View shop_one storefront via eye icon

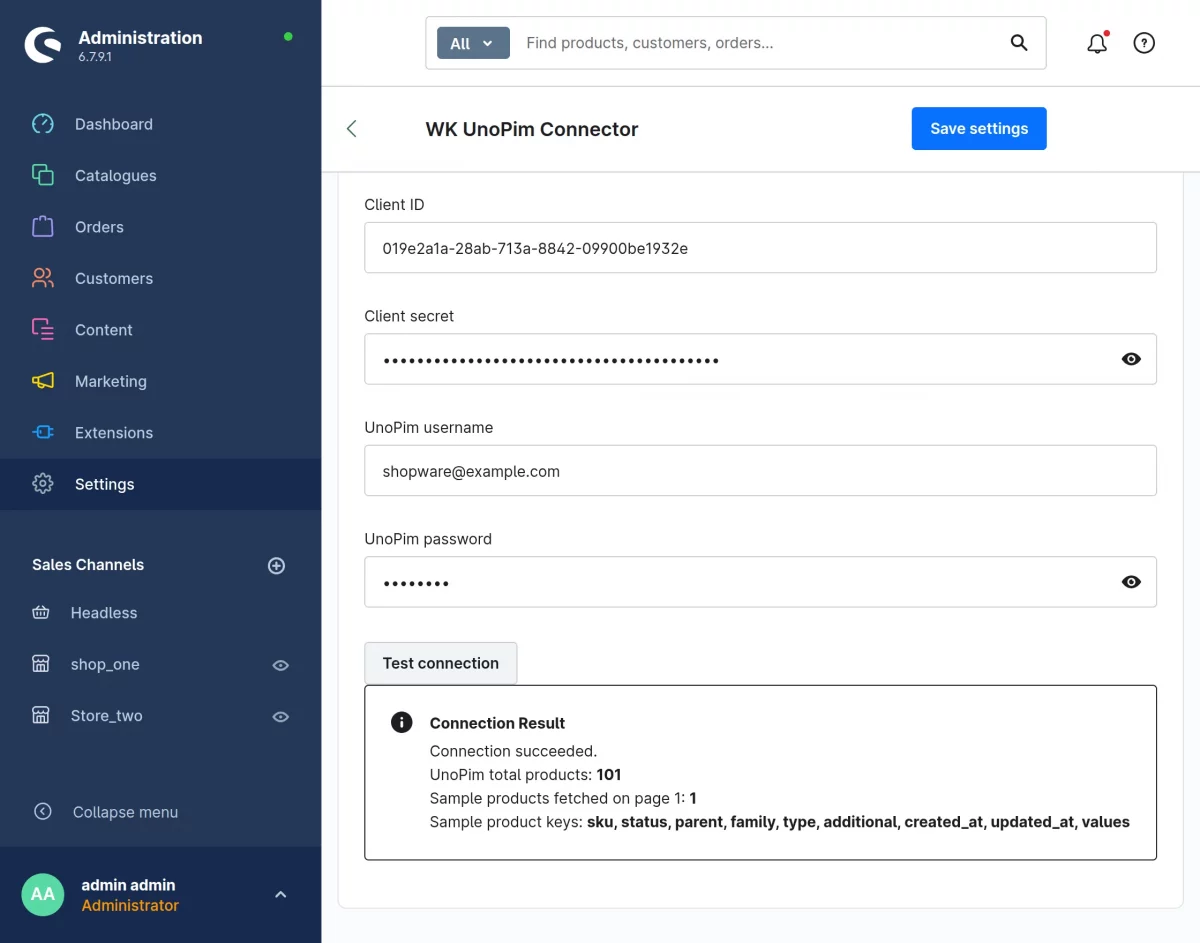click(281, 665)
